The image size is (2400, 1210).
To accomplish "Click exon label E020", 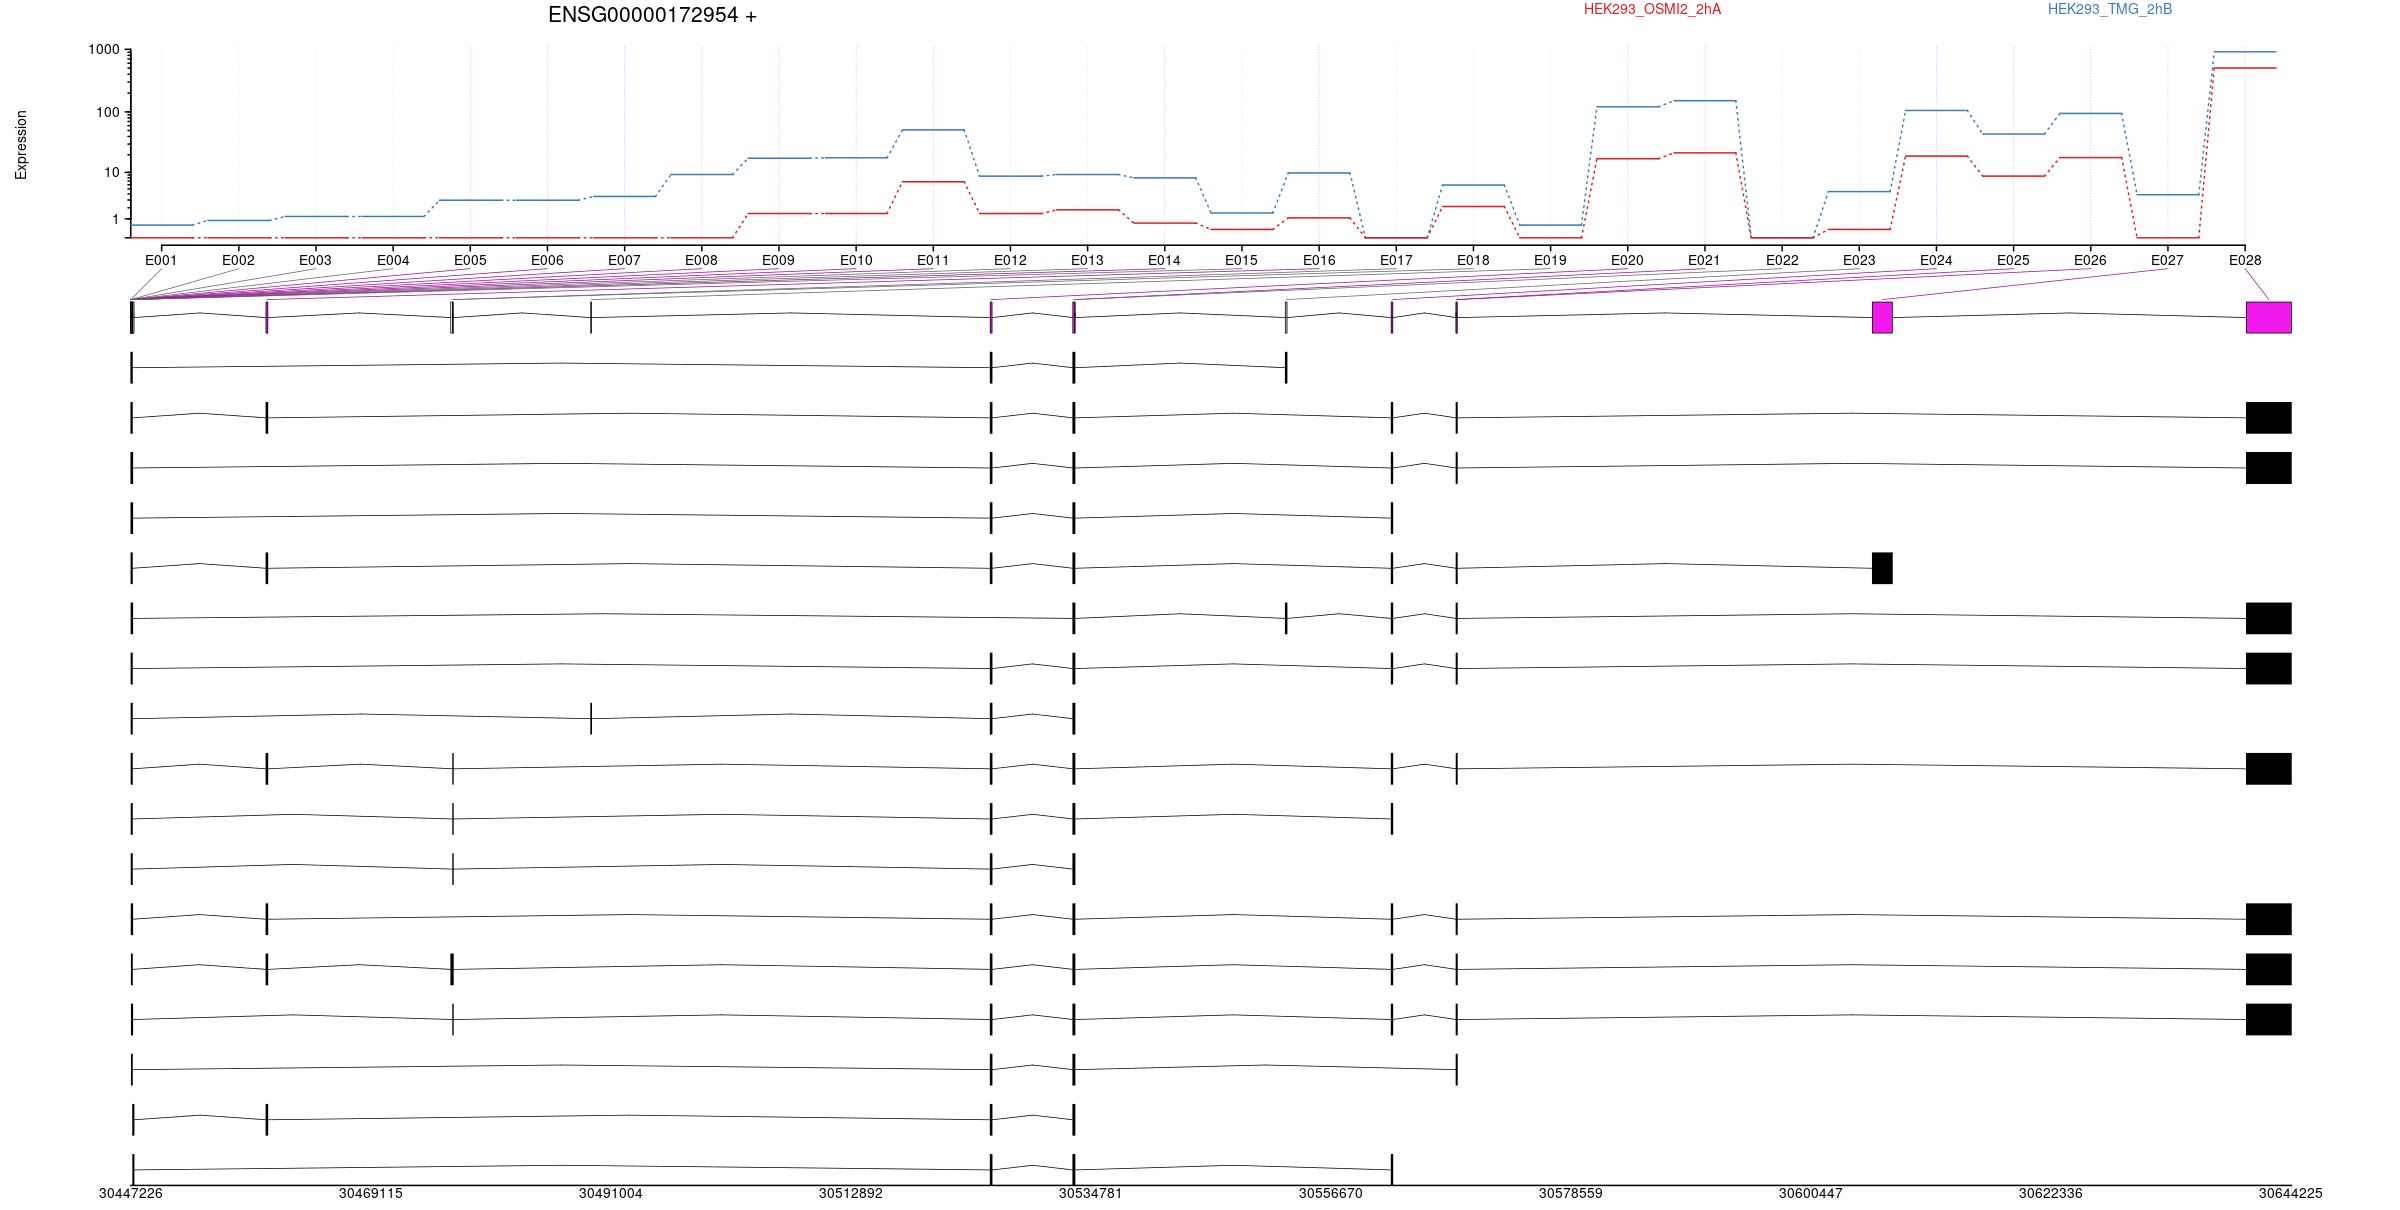I will [1627, 260].
